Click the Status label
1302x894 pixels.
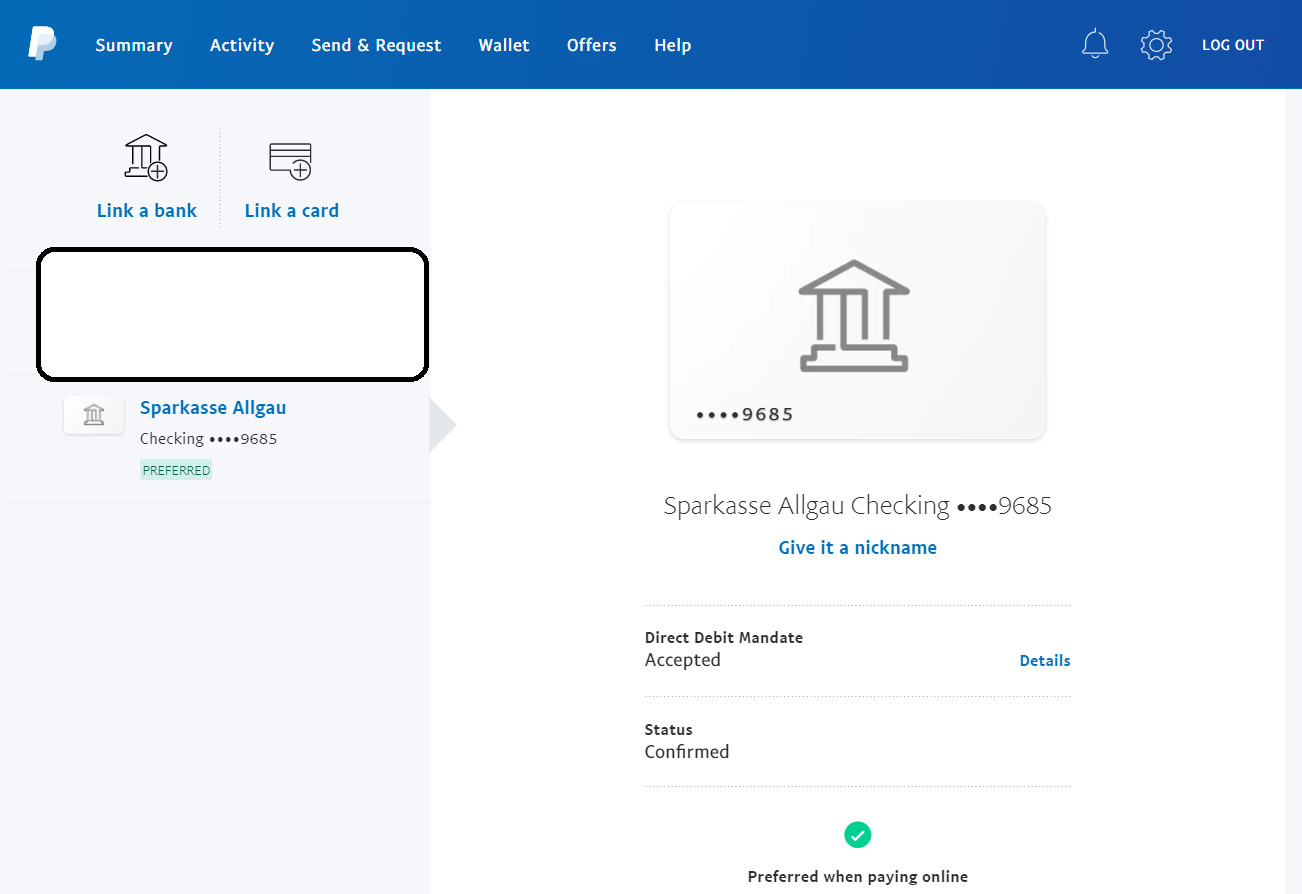click(669, 729)
